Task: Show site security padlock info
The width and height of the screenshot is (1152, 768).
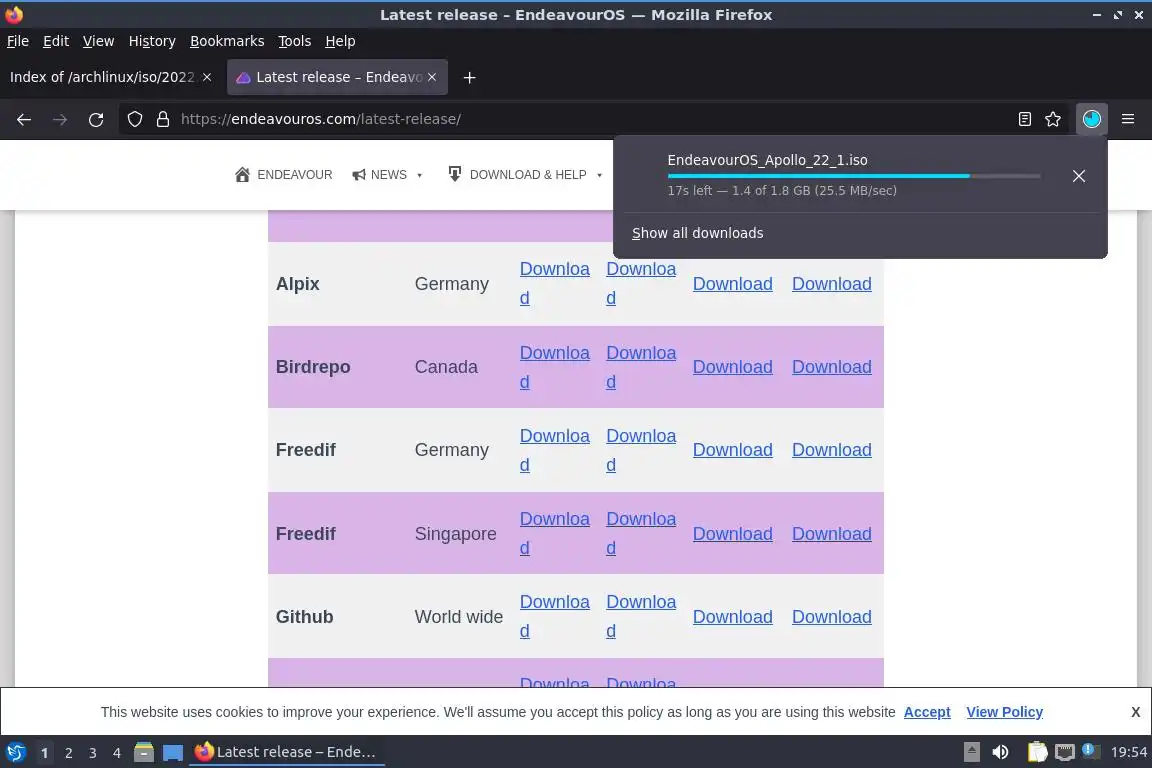Action: 163,119
